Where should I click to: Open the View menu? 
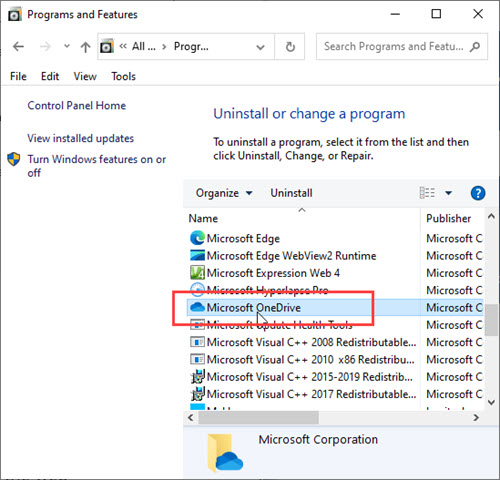tap(85, 76)
